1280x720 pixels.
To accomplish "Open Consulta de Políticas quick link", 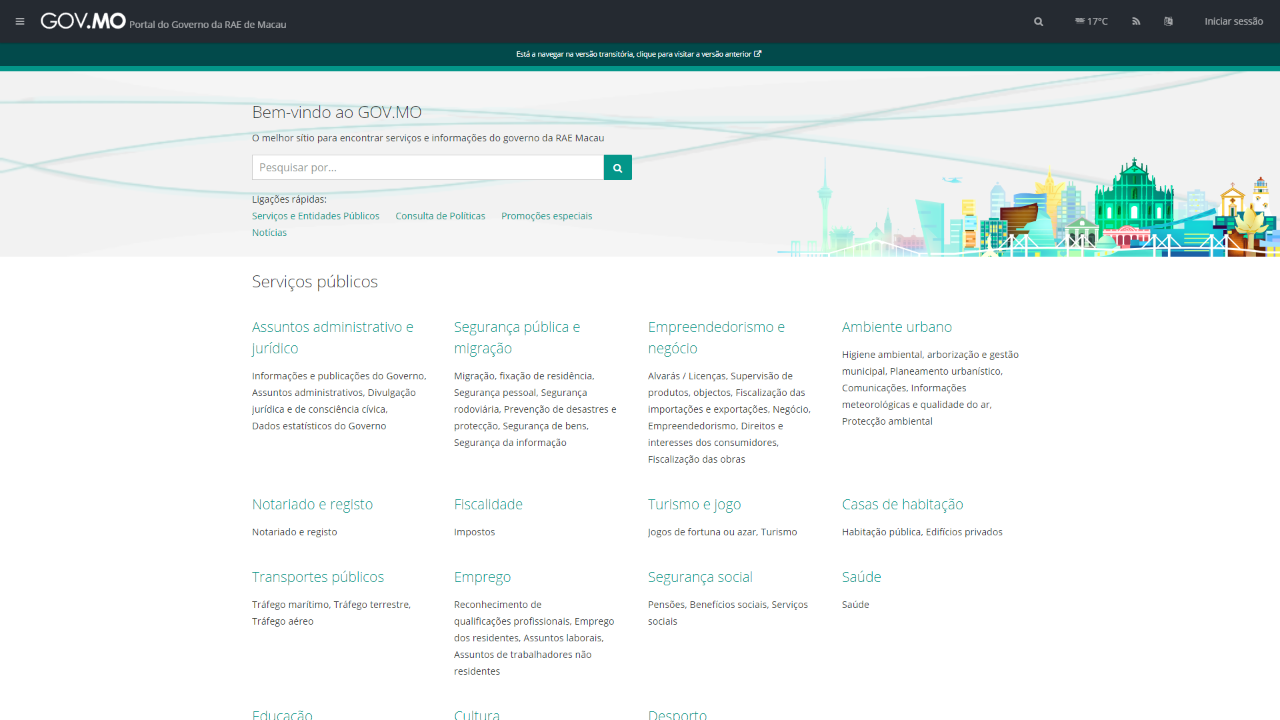I will coord(440,216).
